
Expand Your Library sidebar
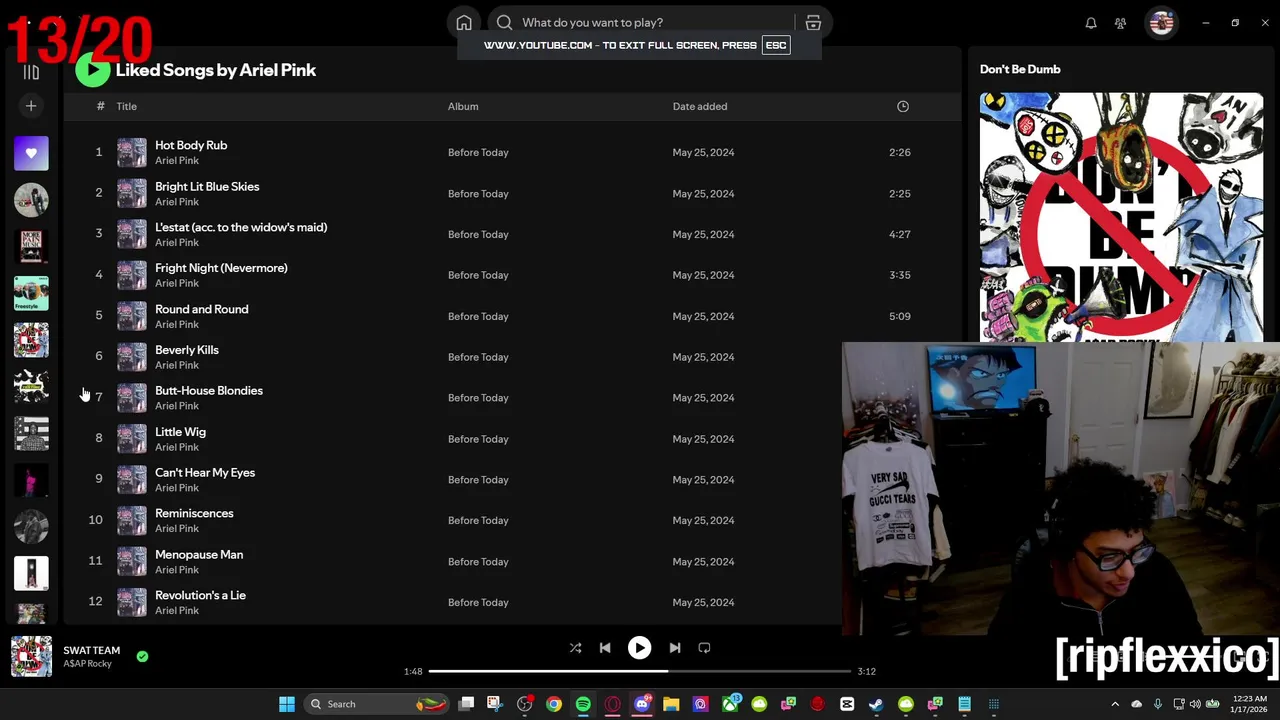pyautogui.click(x=31, y=71)
